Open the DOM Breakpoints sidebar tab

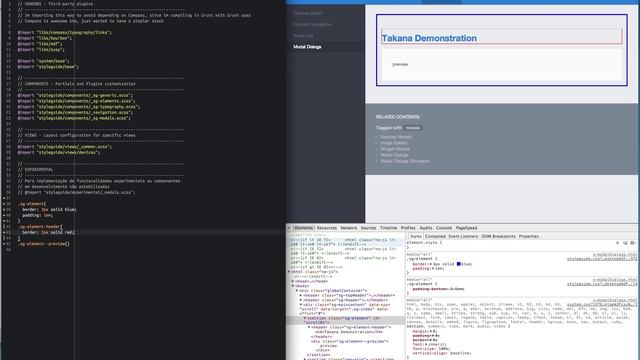coord(498,236)
